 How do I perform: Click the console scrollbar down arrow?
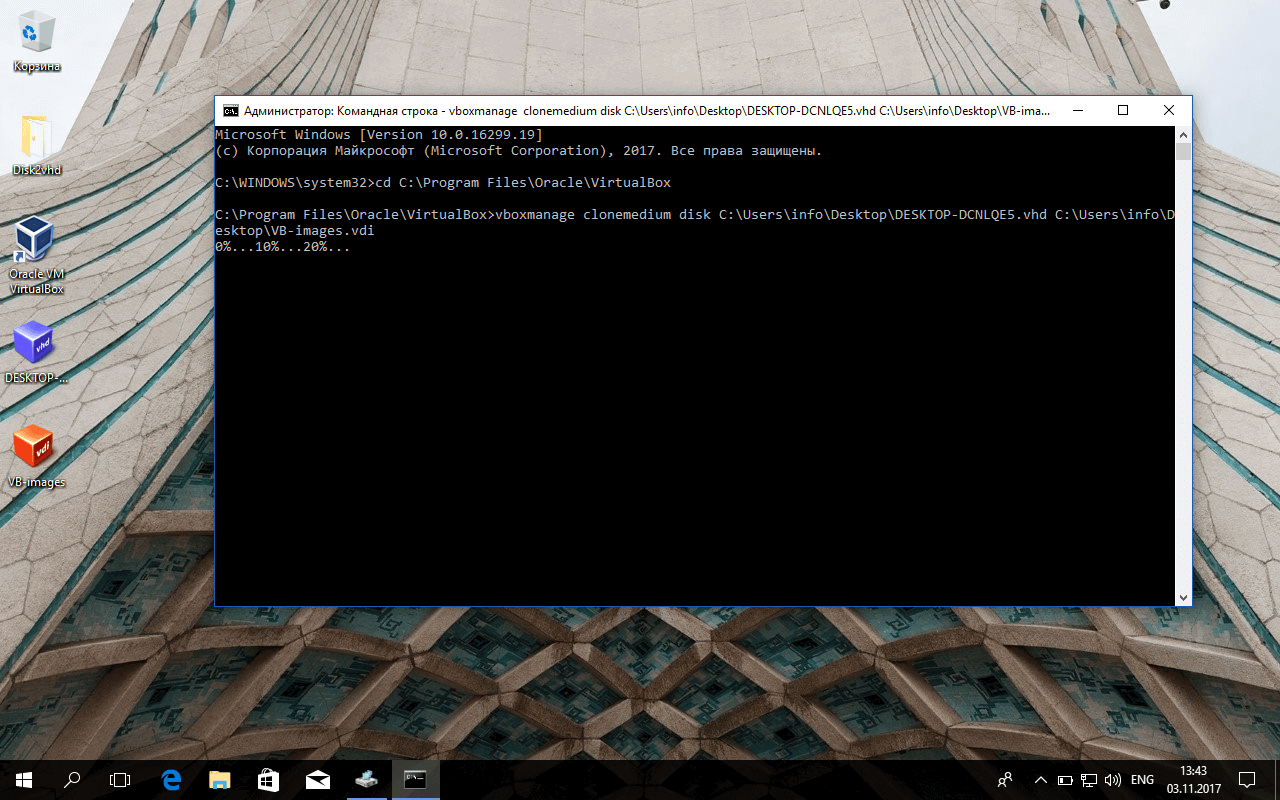(x=1183, y=596)
